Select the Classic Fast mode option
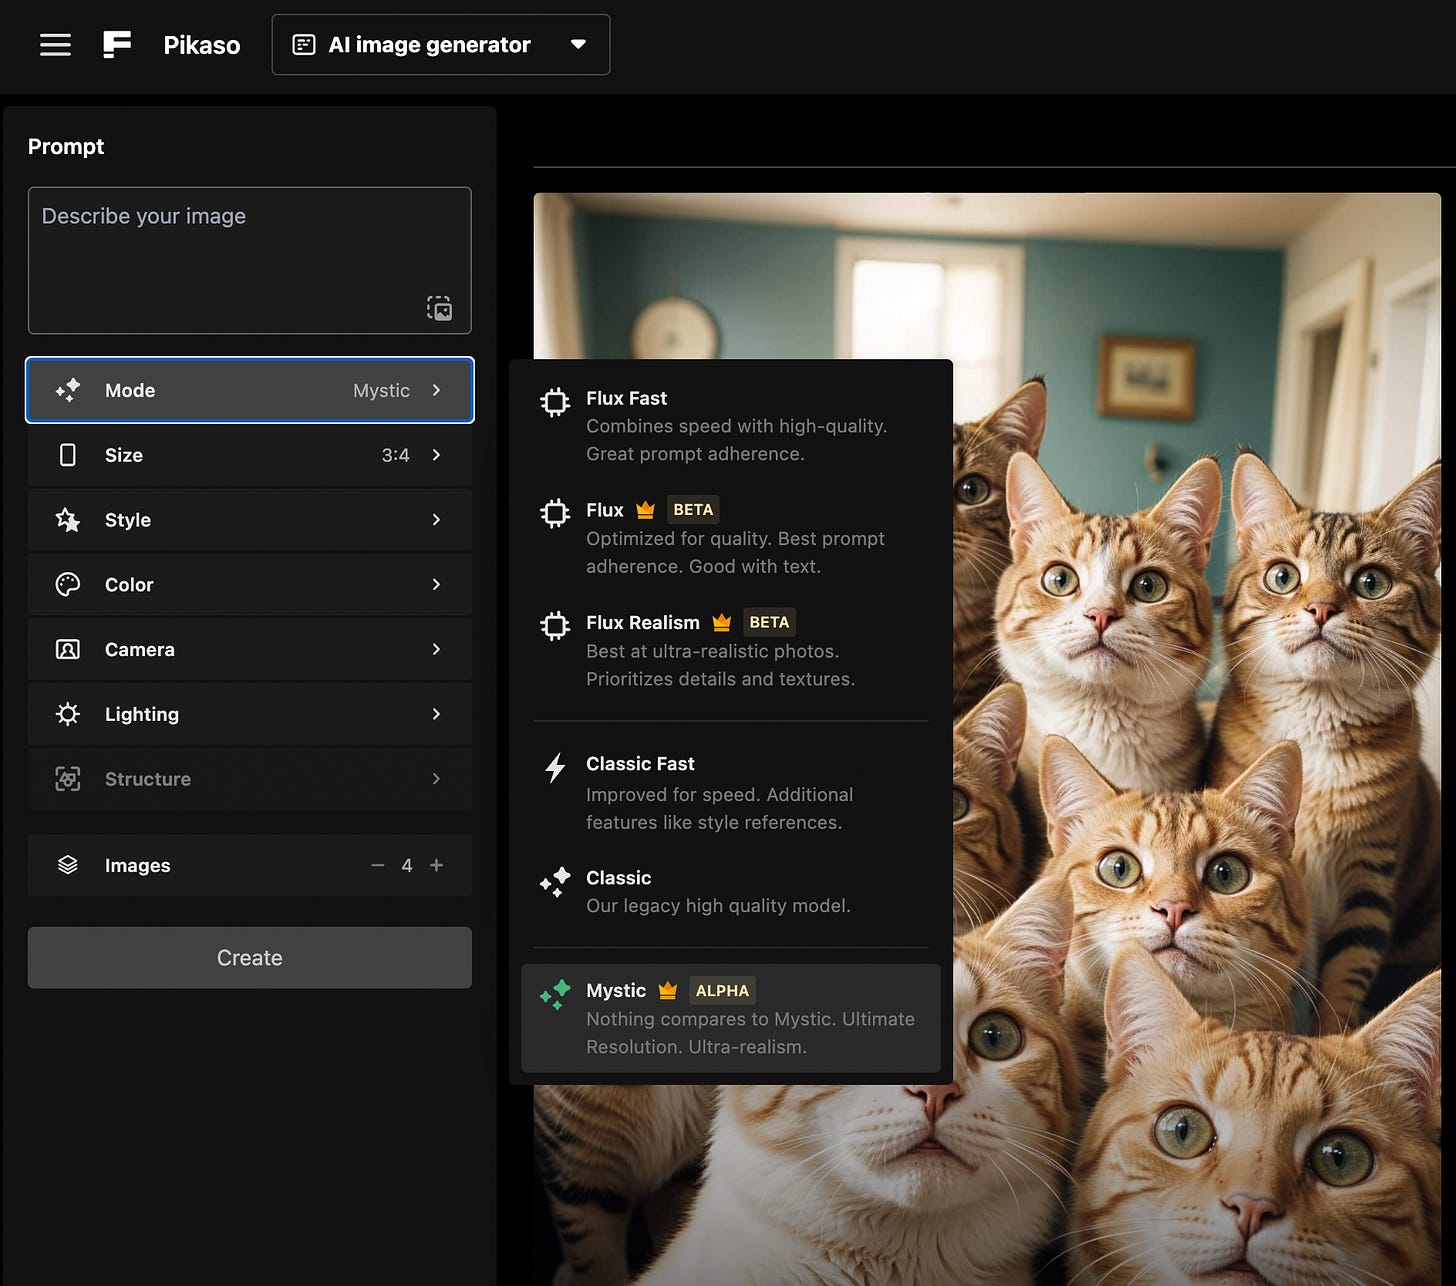The width and height of the screenshot is (1456, 1286). coord(731,793)
